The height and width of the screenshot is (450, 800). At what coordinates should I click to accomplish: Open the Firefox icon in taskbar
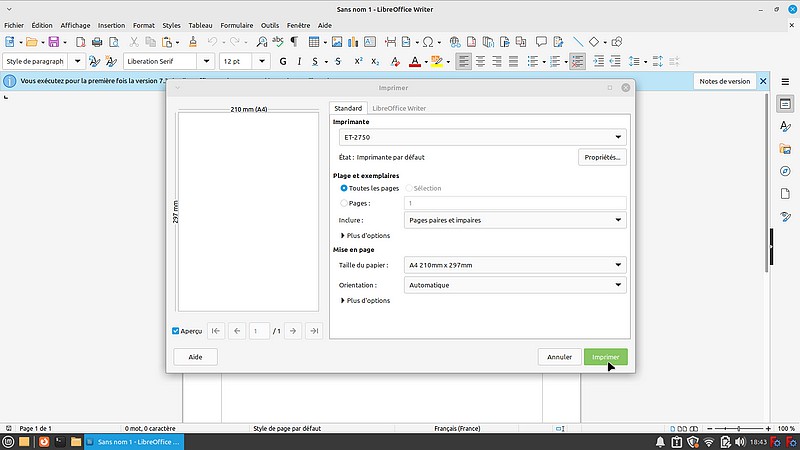44,442
